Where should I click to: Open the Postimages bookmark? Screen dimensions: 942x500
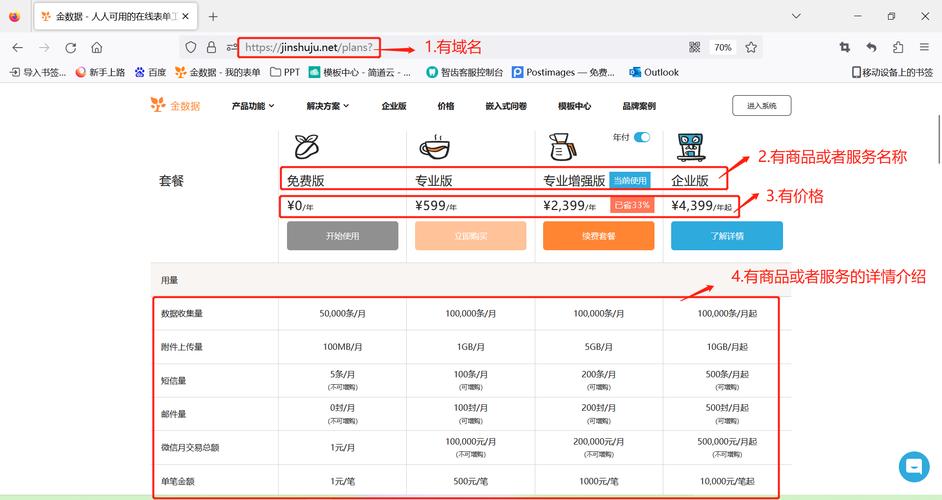tap(564, 72)
